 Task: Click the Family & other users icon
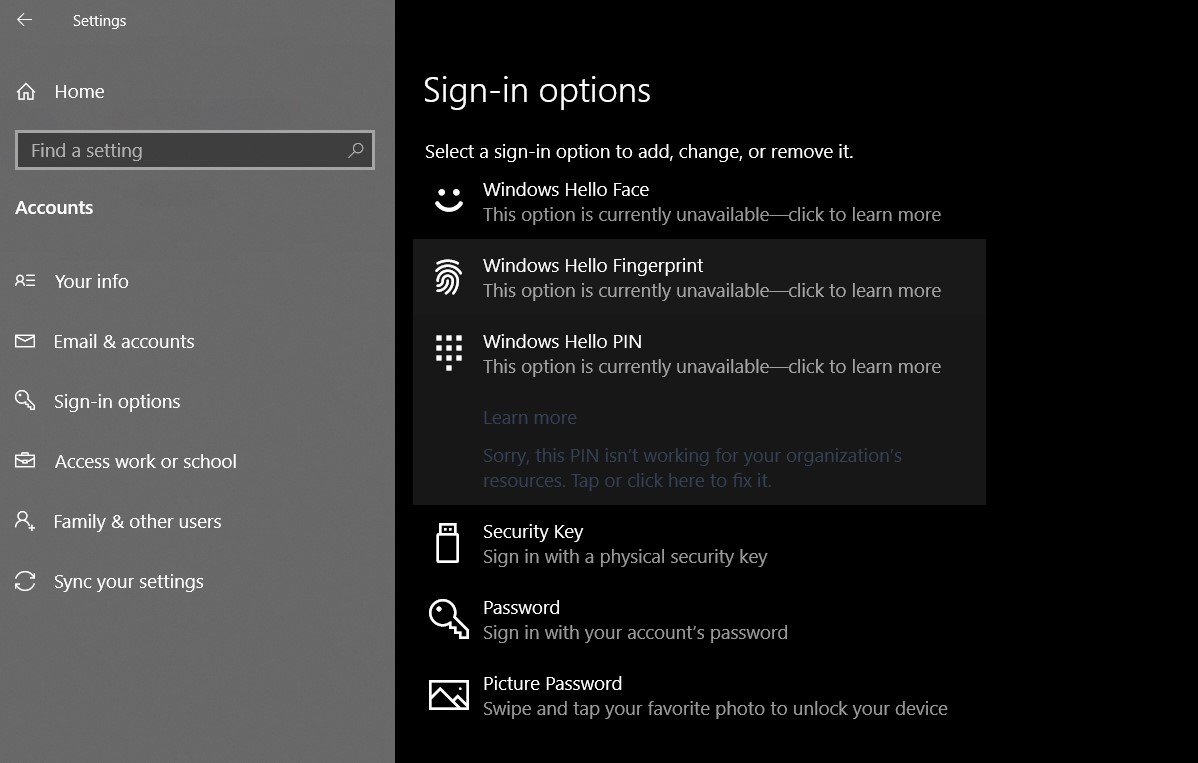25,521
